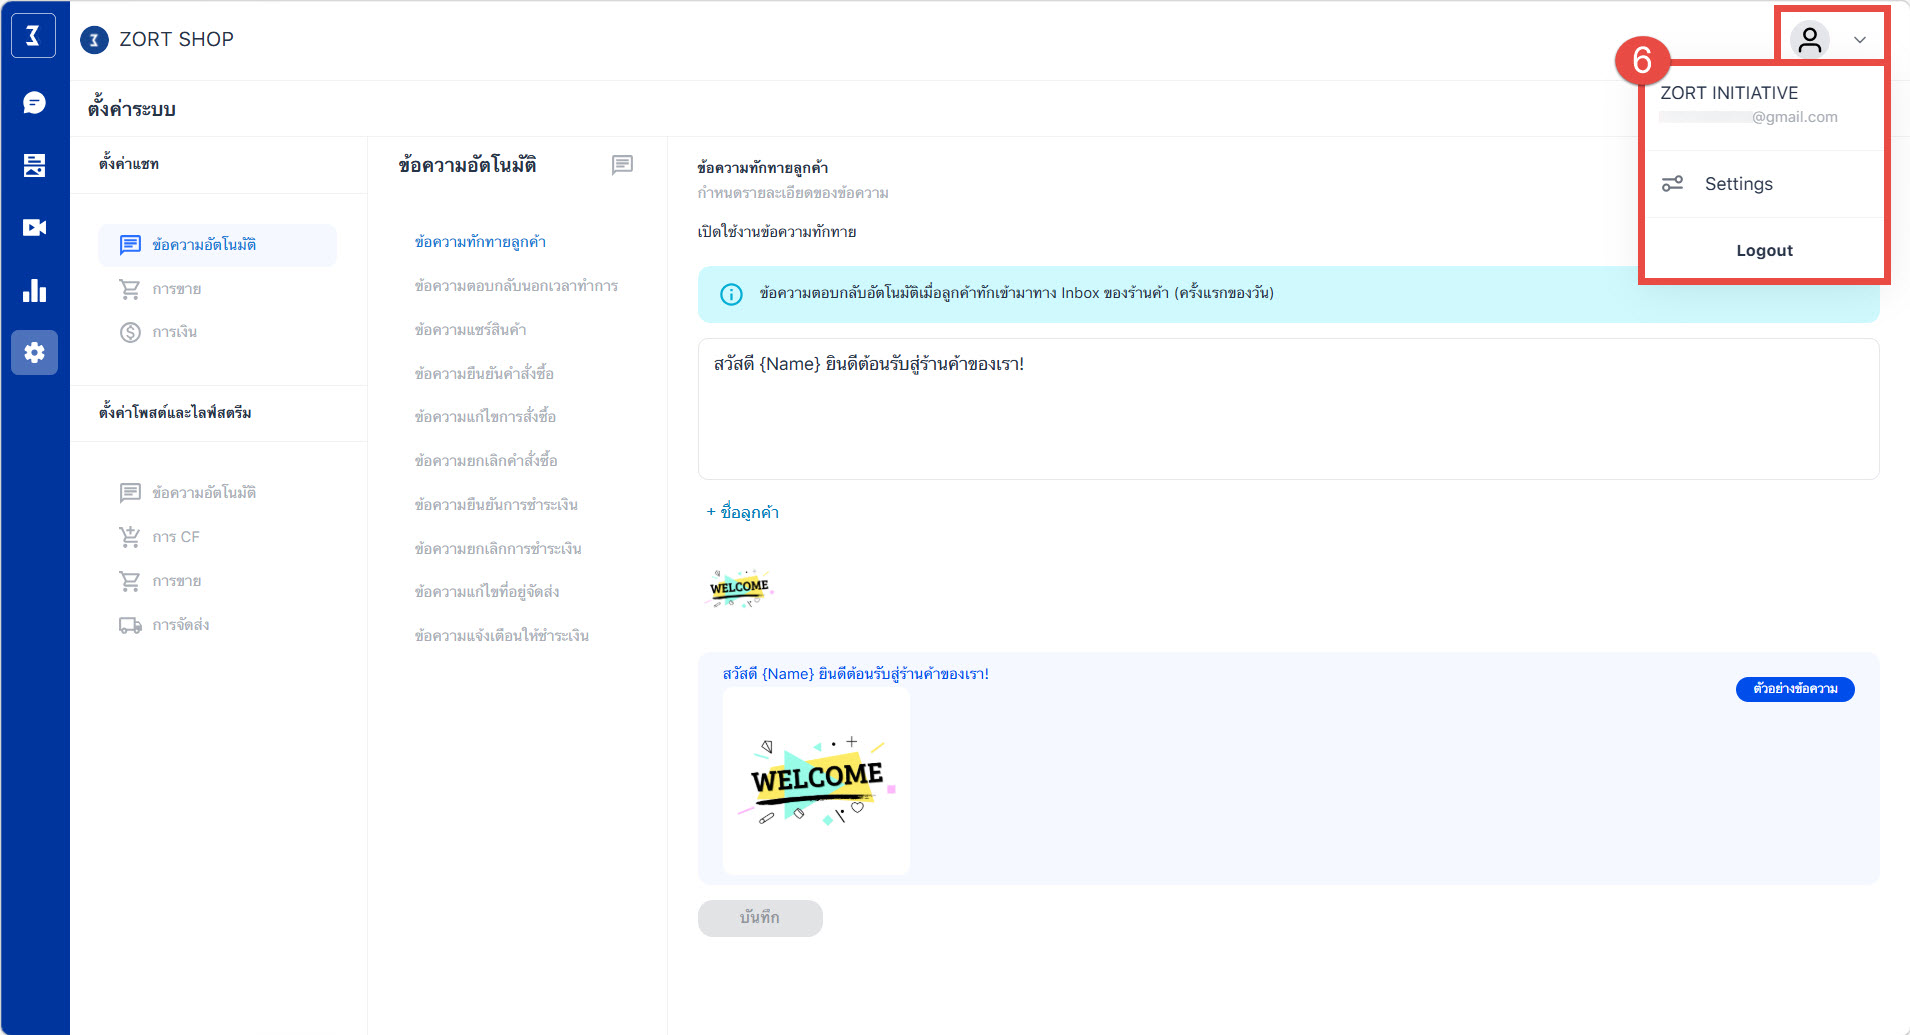Click the store orders sidebar icon
The height and width of the screenshot is (1035, 1910).
34,165
